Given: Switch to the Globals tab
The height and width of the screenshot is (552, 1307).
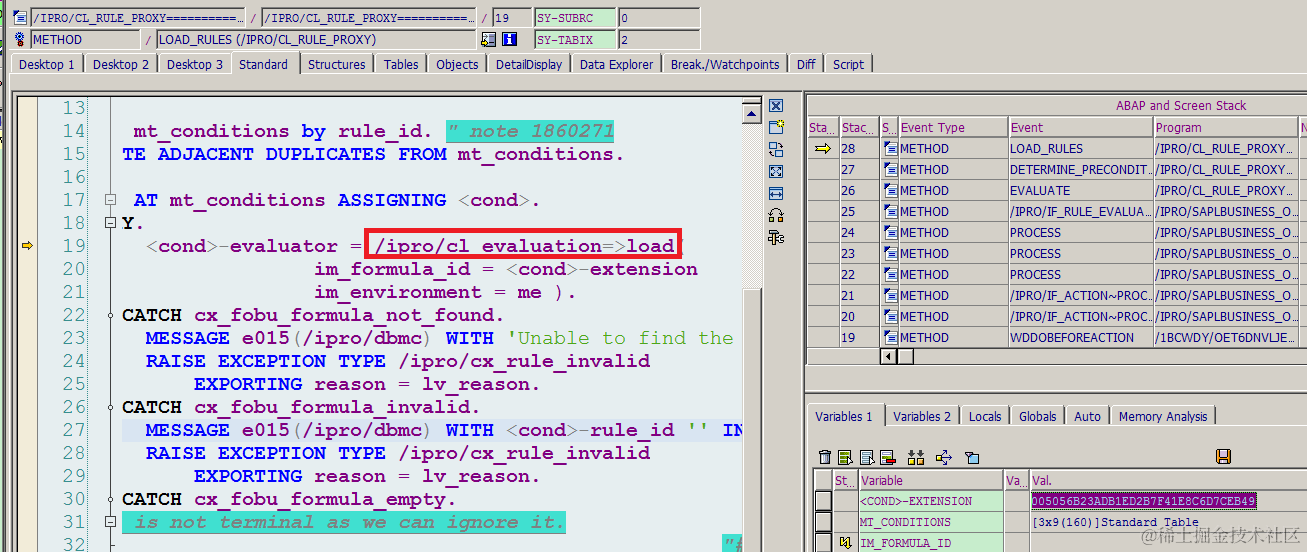Looking at the screenshot, I should click(1038, 417).
